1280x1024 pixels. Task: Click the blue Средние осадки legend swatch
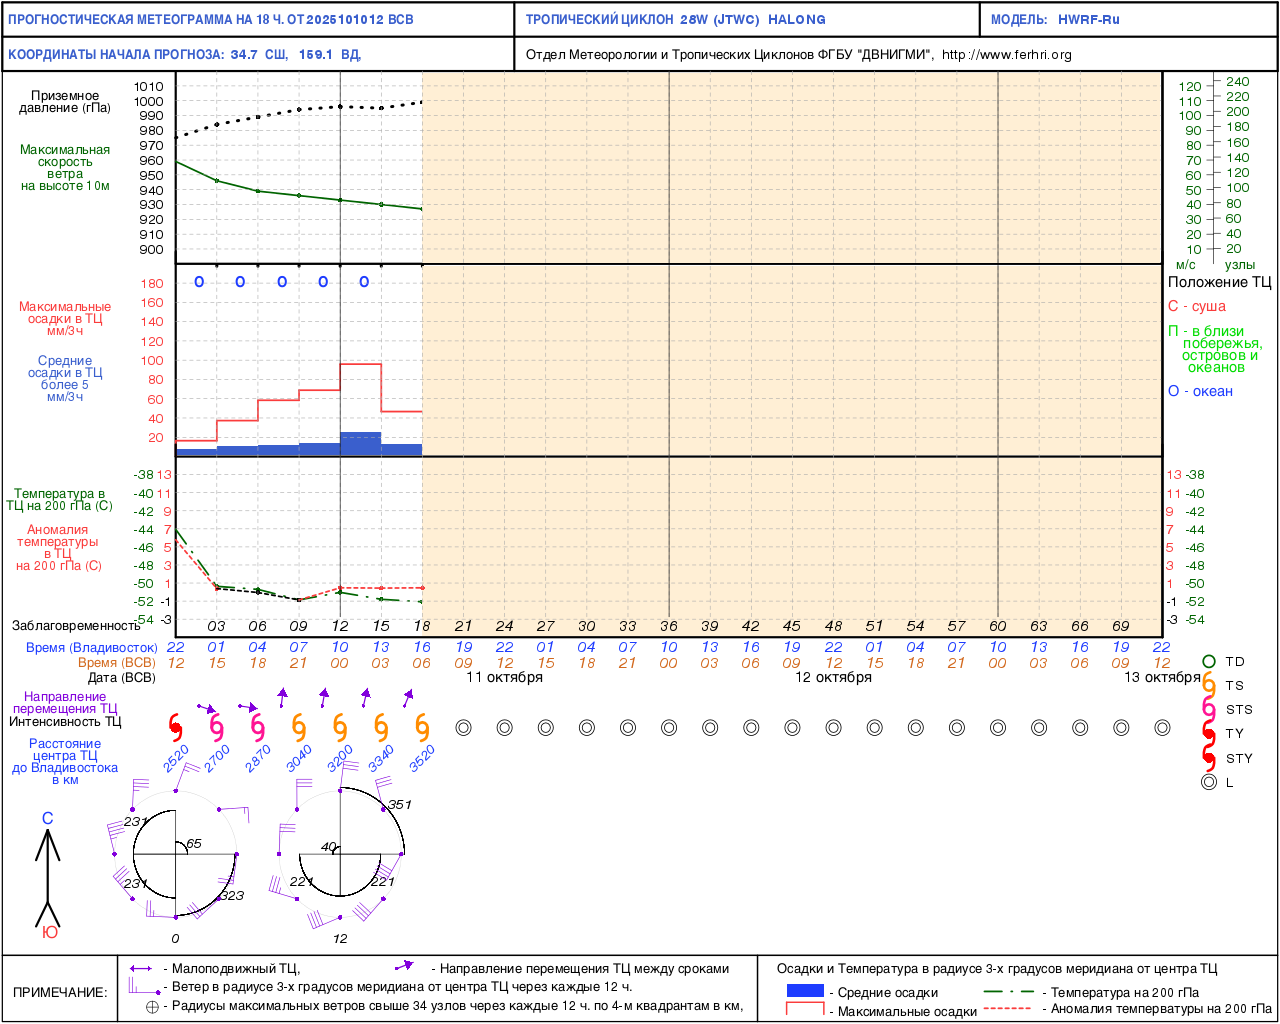(805, 991)
